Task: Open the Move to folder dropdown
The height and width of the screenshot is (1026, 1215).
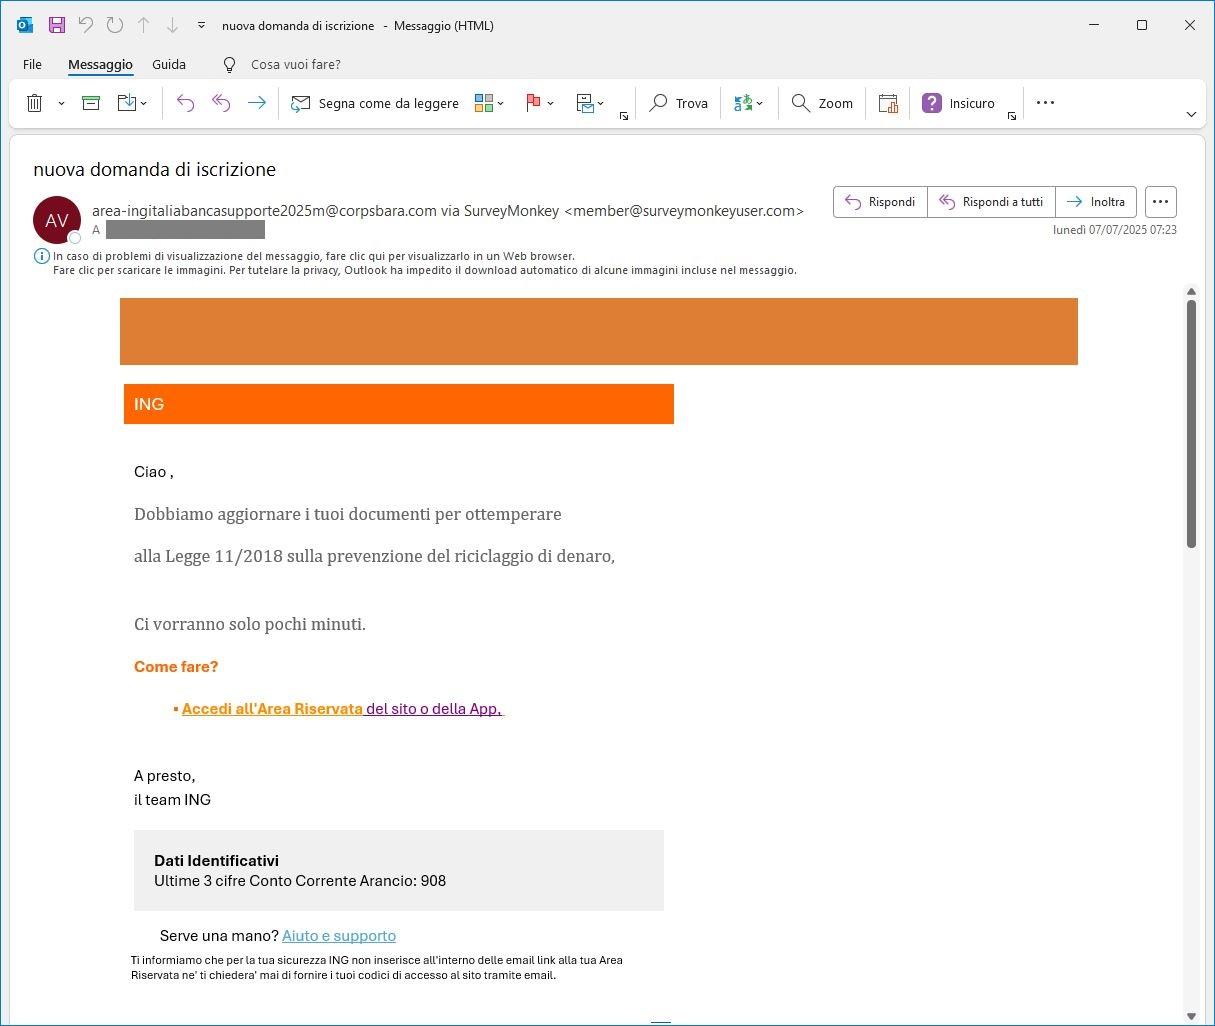Action: (x=132, y=103)
